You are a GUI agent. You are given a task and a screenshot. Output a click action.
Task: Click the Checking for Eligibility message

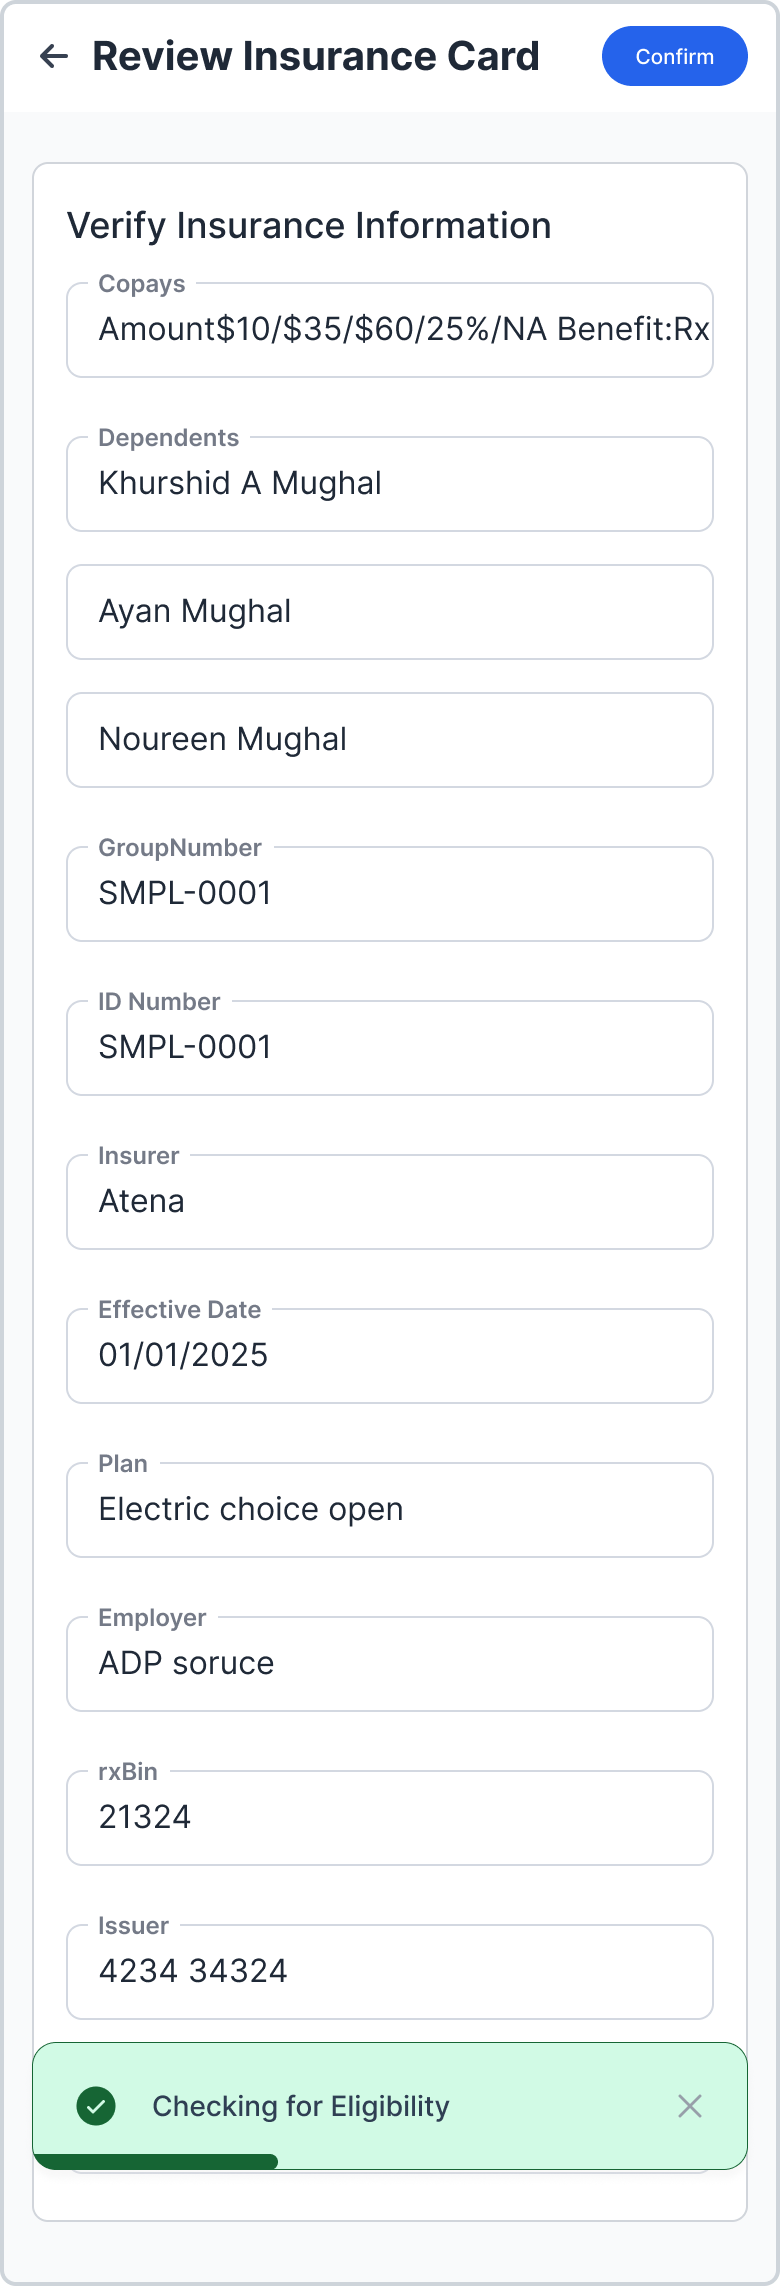(300, 2106)
